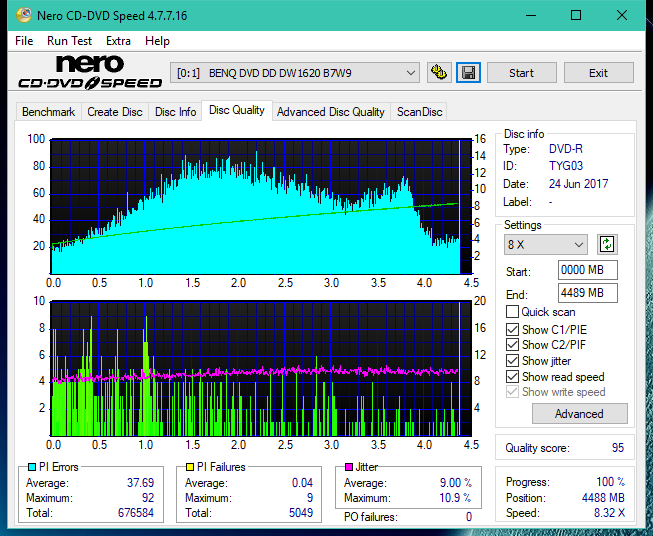The width and height of the screenshot is (653, 536).
Task: Uncheck Show jitter option
Action: coord(512,361)
